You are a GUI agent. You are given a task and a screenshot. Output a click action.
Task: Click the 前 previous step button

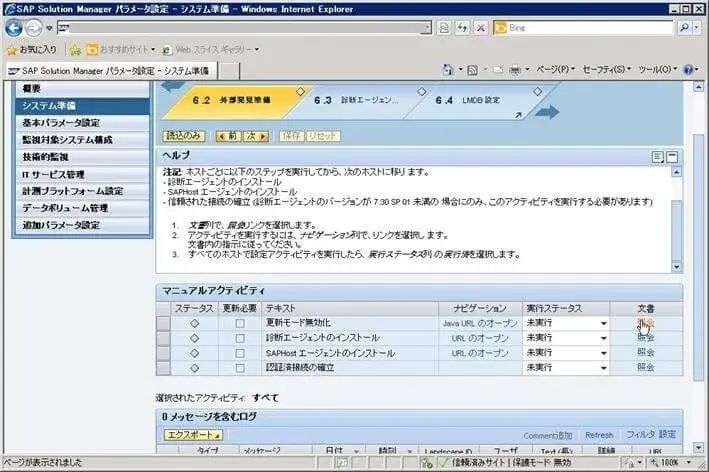(228, 136)
